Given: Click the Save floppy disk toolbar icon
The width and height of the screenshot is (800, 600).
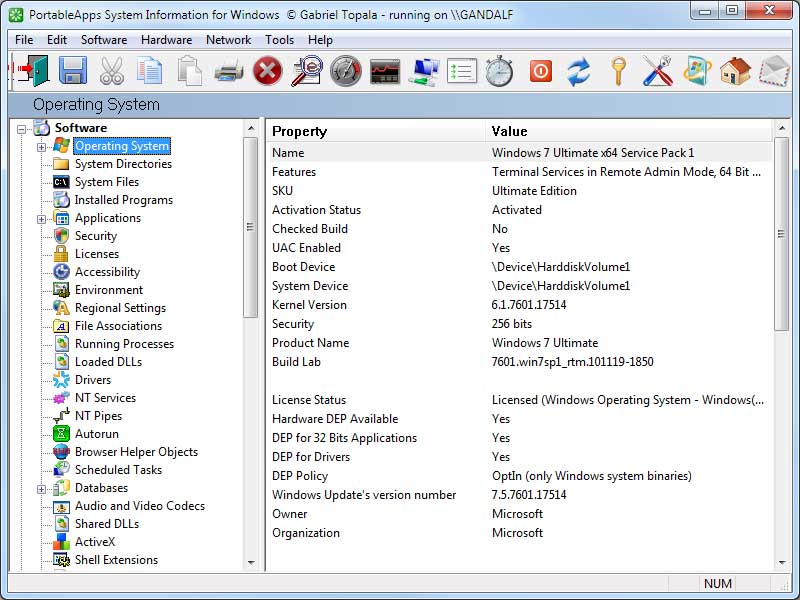Looking at the screenshot, I should tap(72, 71).
